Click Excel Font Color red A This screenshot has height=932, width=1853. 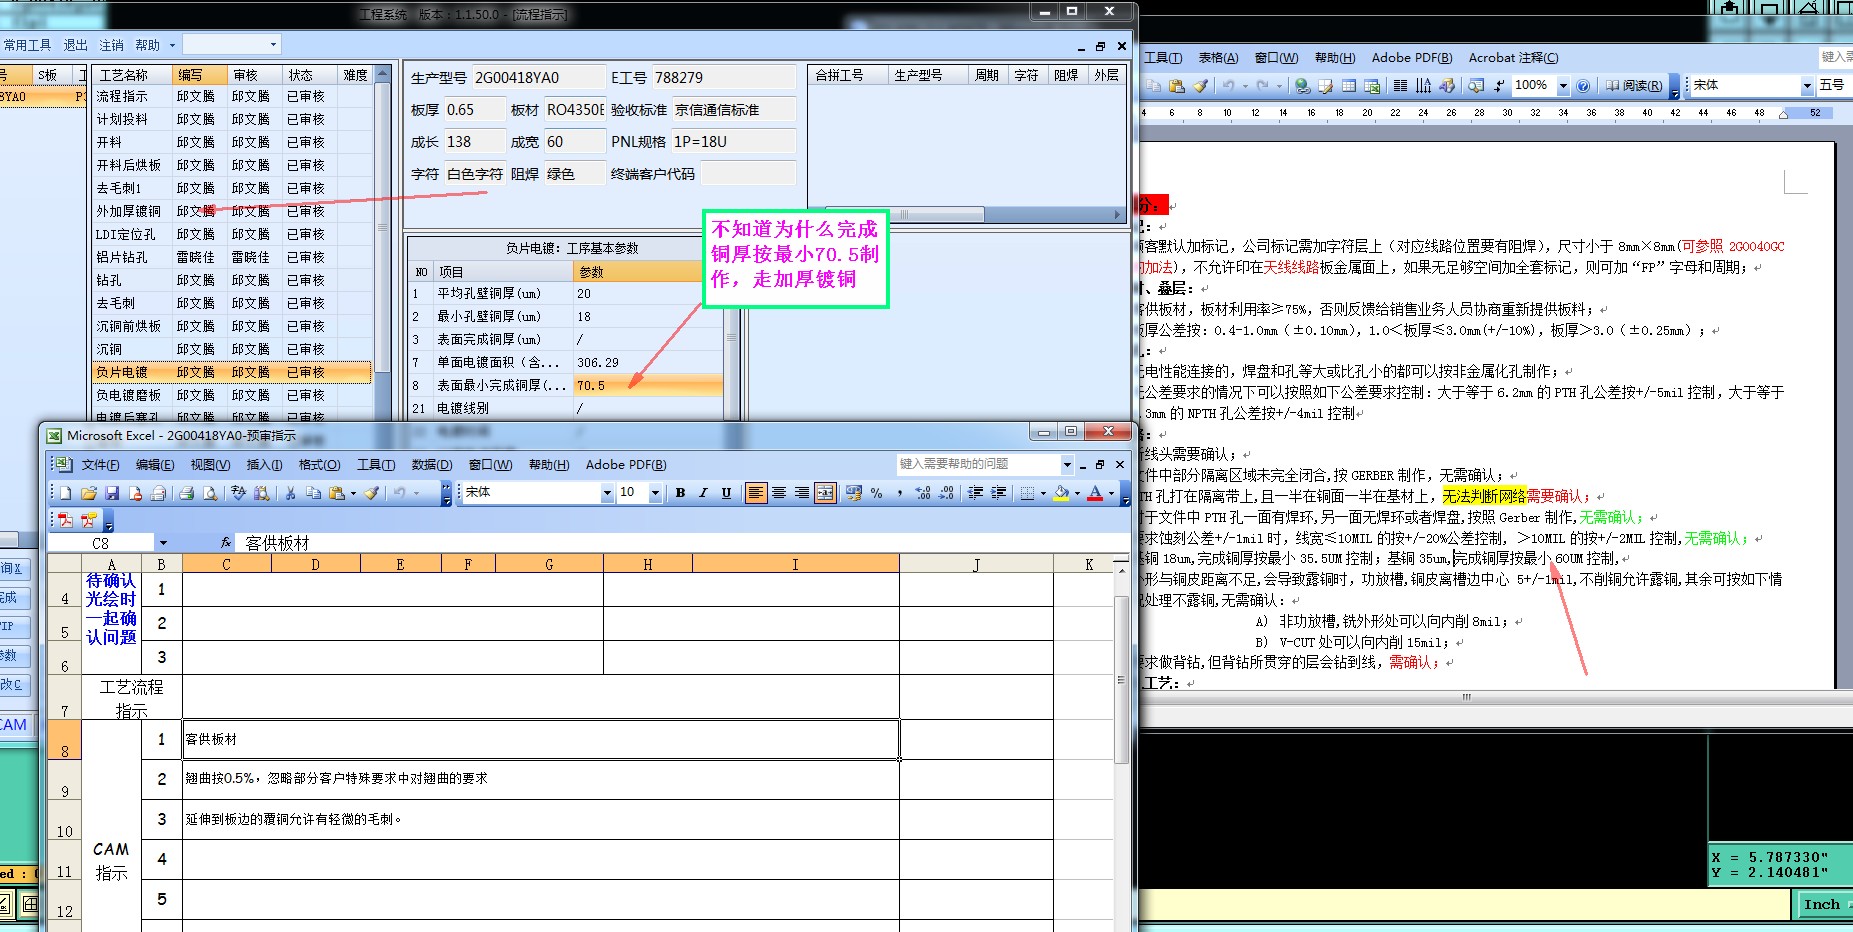(x=1095, y=493)
